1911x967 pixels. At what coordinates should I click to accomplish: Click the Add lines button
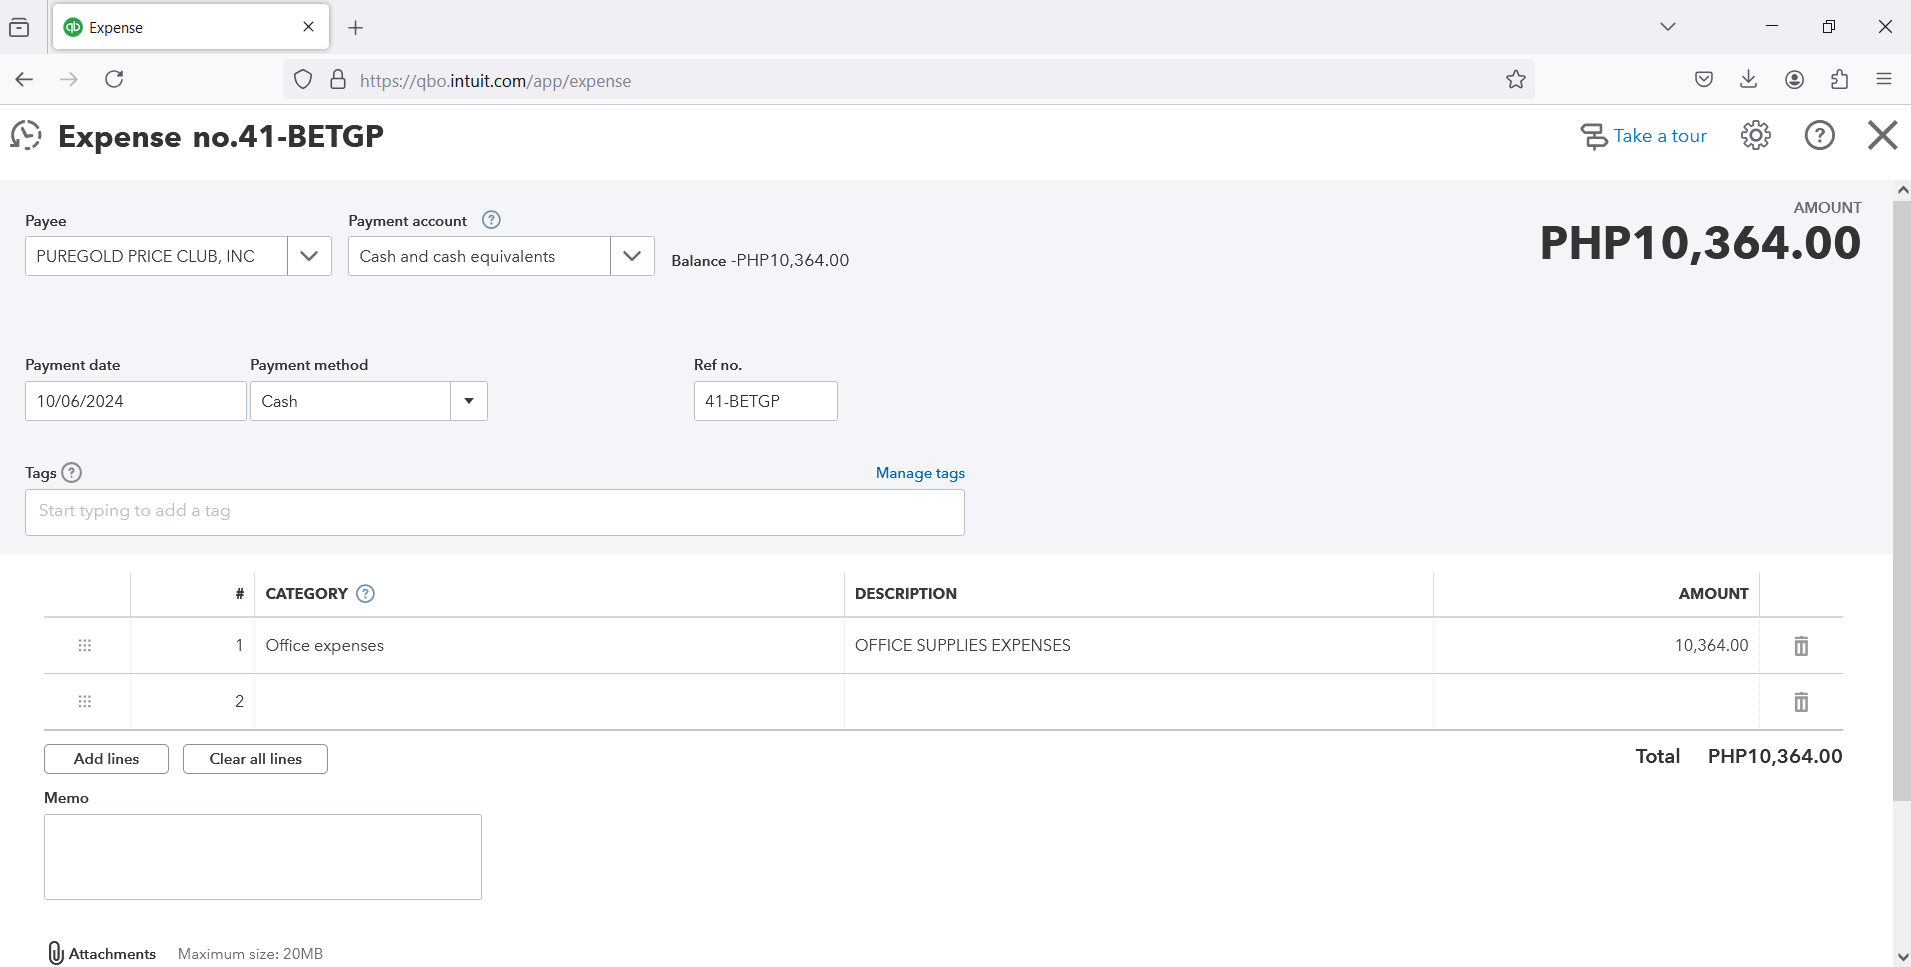106,759
